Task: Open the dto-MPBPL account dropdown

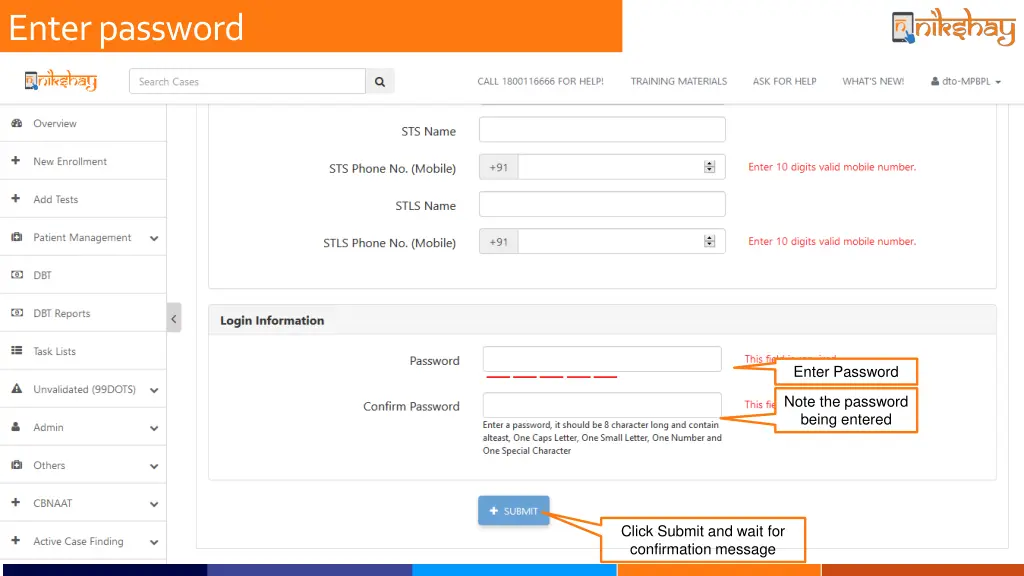Action: click(966, 82)
